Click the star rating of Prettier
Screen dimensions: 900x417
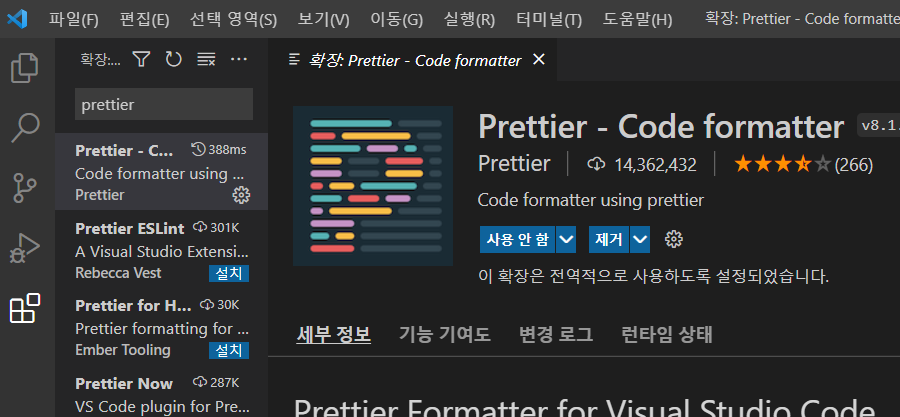tap(782, 165)
